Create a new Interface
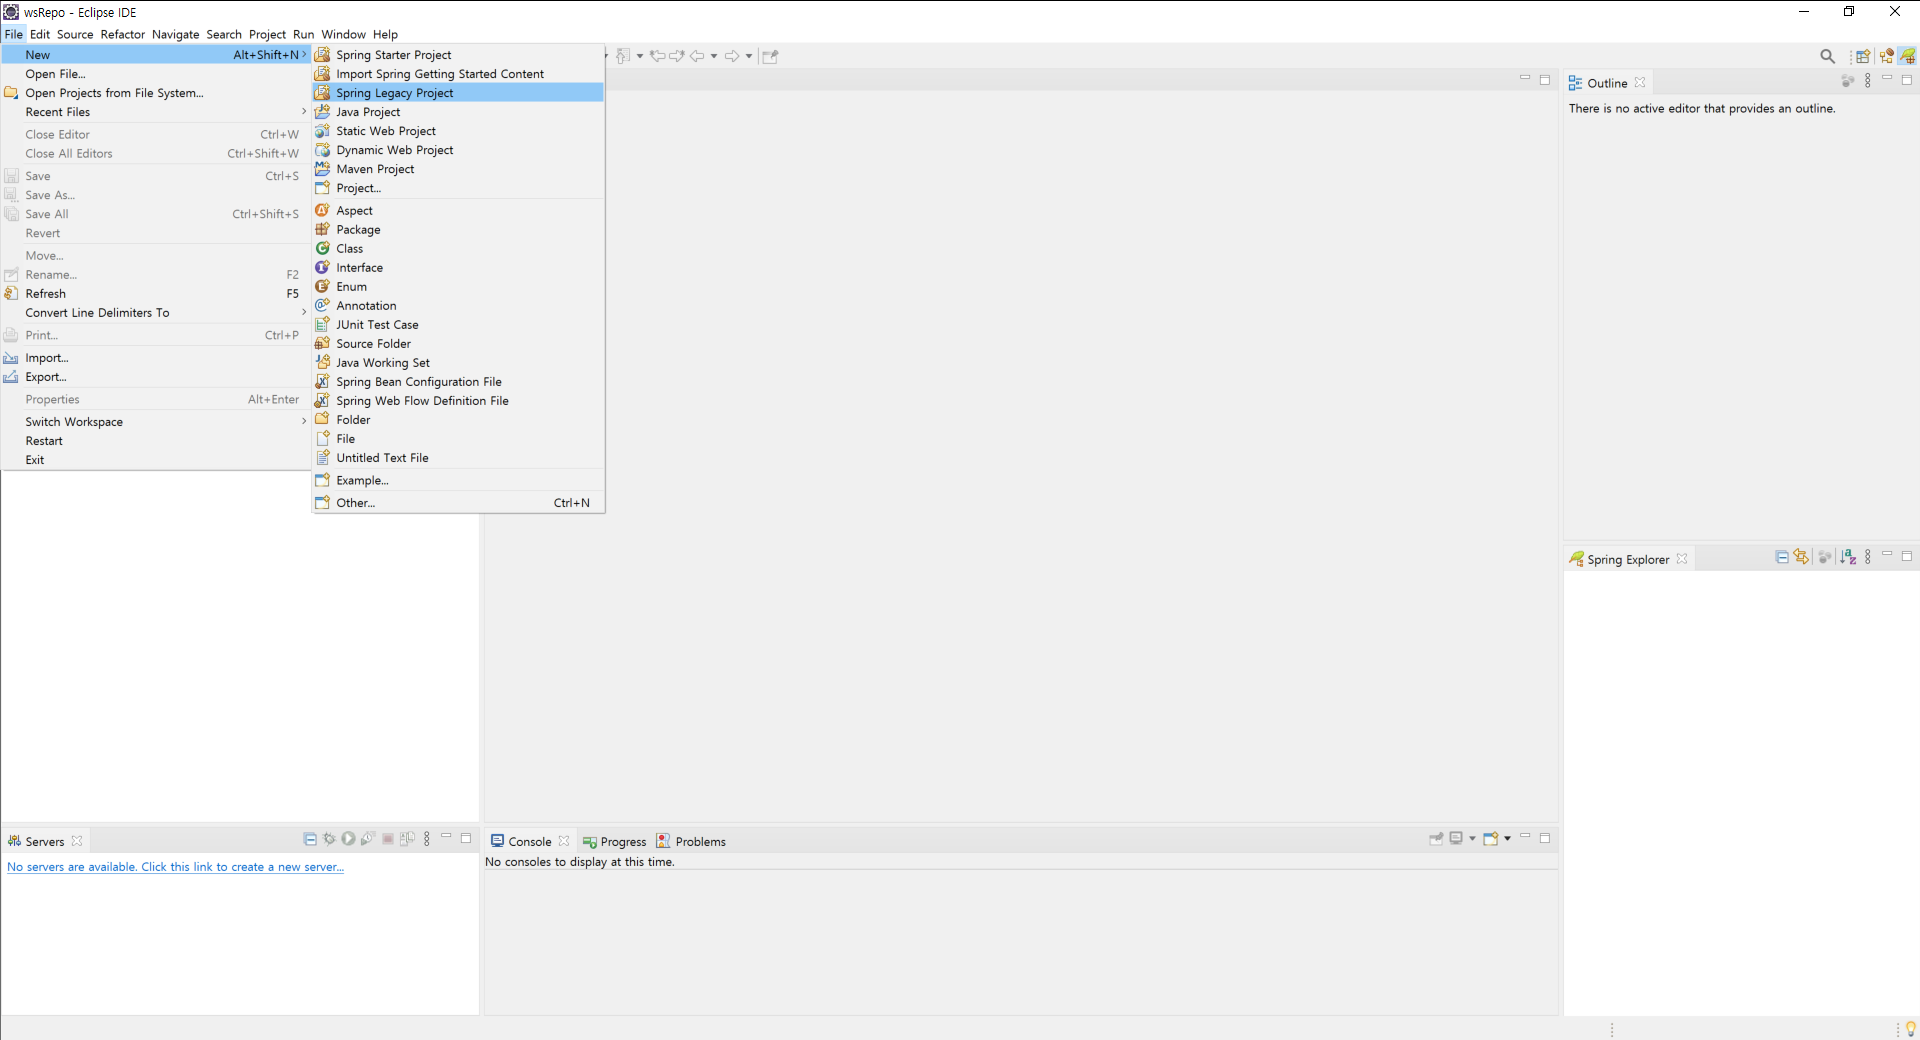1920x1040 pixels. pyautogui.click(x=458, y=267)
